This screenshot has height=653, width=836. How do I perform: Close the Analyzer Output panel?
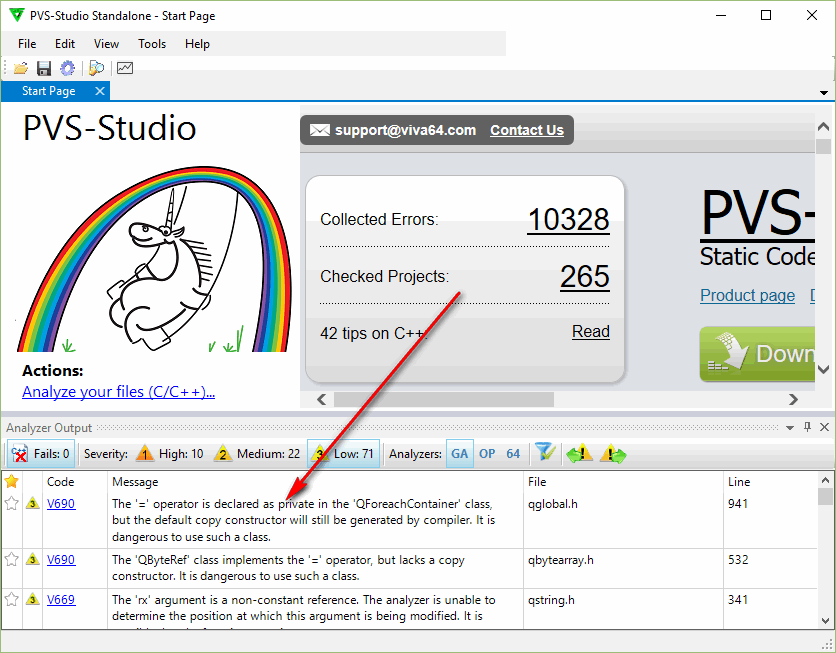click(x=824, y=427)
